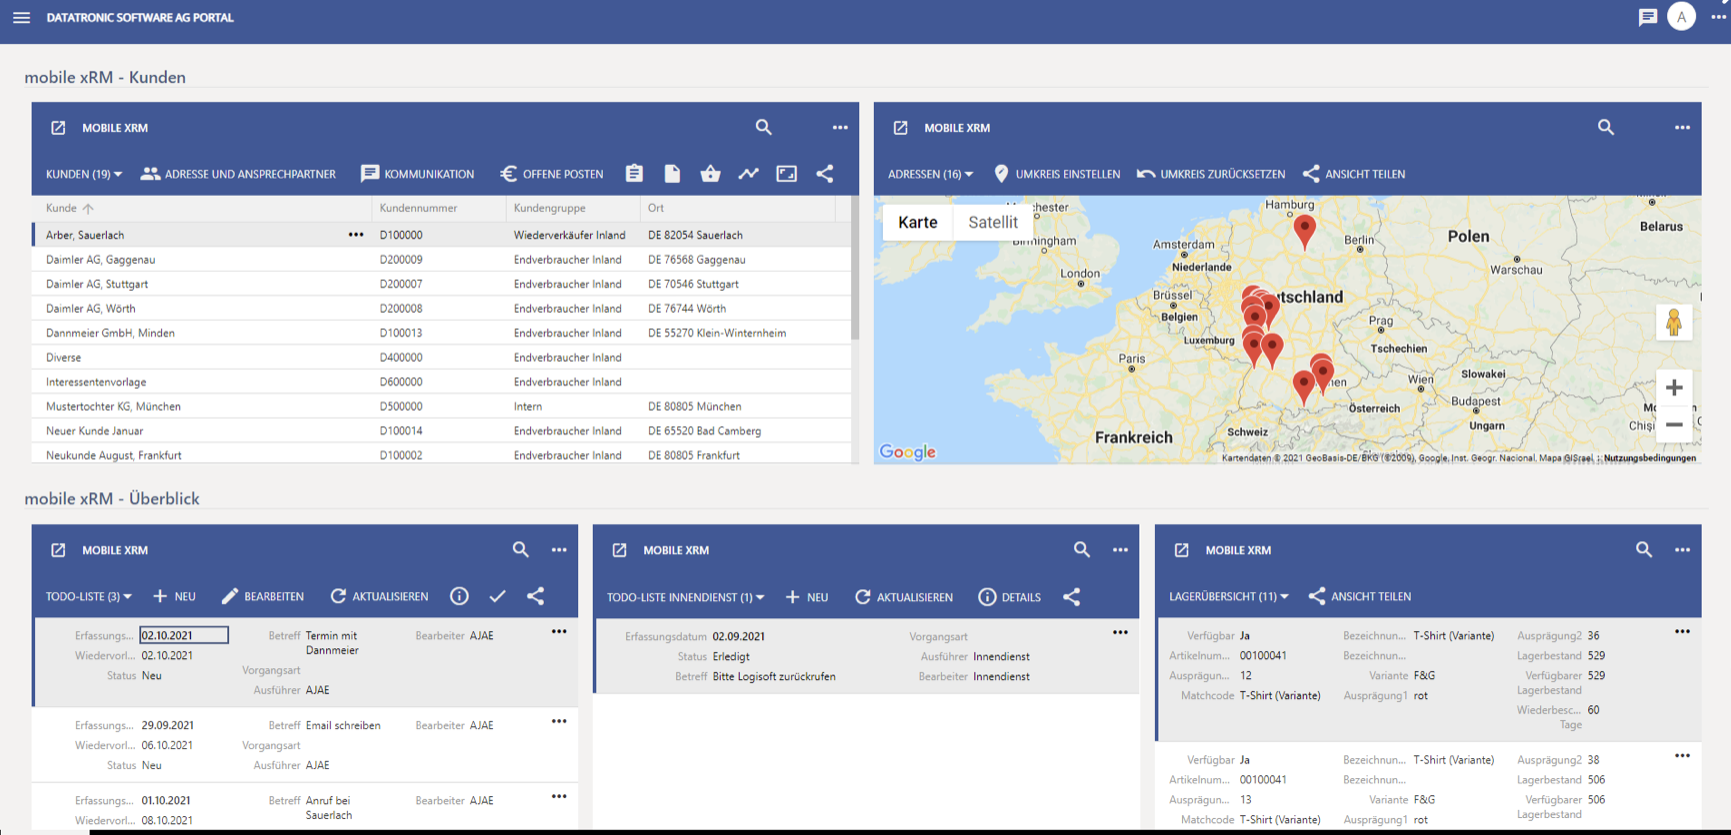1731x835 pixels.
Task: Open Street View pegman on the map
Action: [1673, 322]
